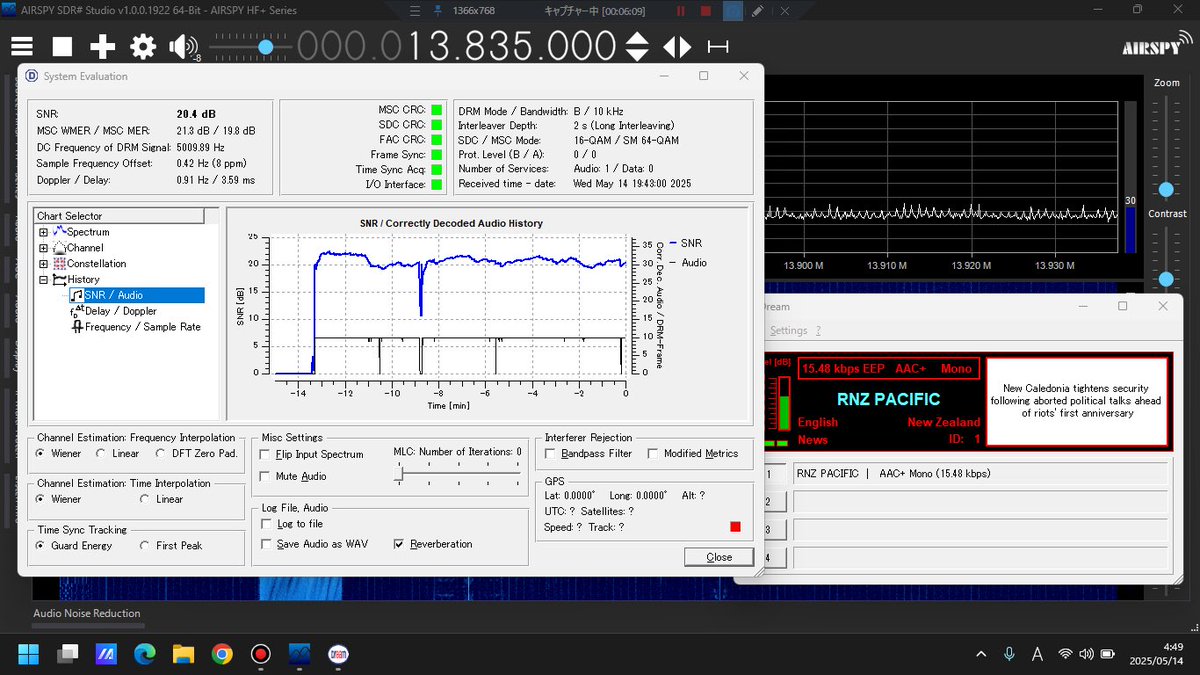Enable Bandpass Filter checkbox
Image resolution: width=1200 pixels, height=675 pixels.
click(x=551, y=454)
